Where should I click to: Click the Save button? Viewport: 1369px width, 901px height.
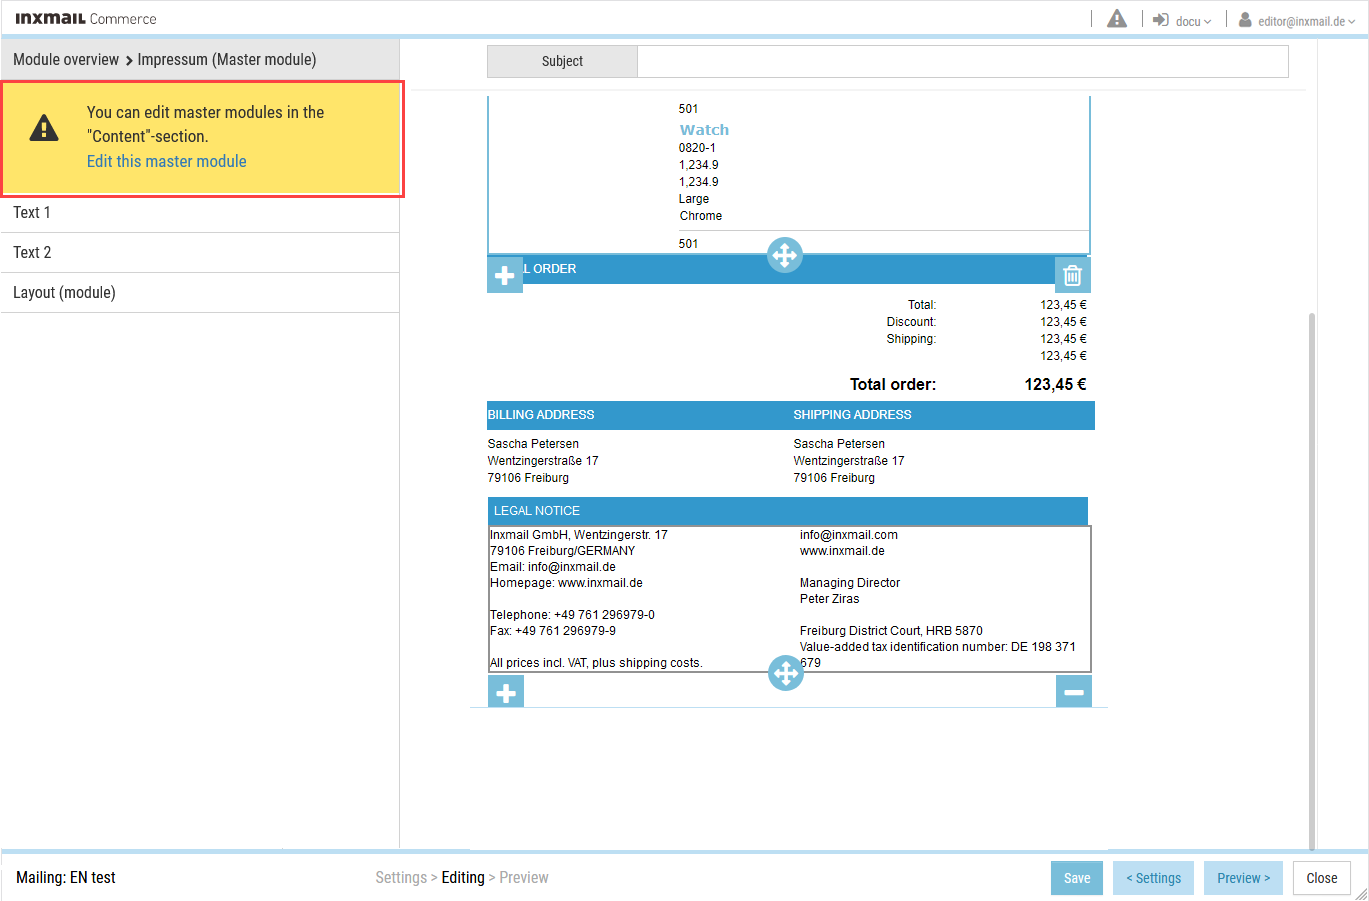tap(1077, 878)
